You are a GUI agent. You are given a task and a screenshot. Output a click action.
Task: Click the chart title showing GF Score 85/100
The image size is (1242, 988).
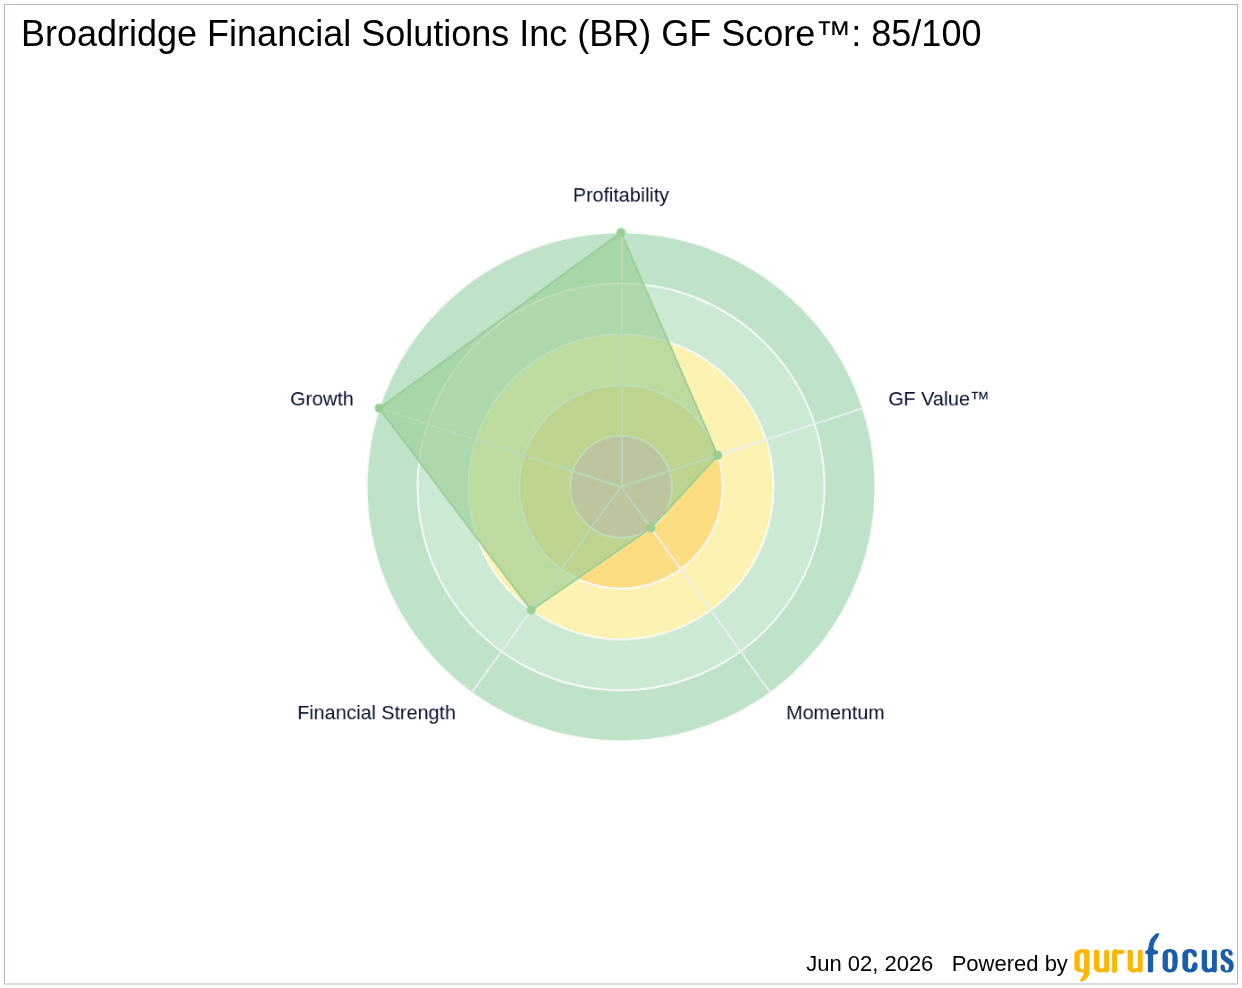coord(501,34)
